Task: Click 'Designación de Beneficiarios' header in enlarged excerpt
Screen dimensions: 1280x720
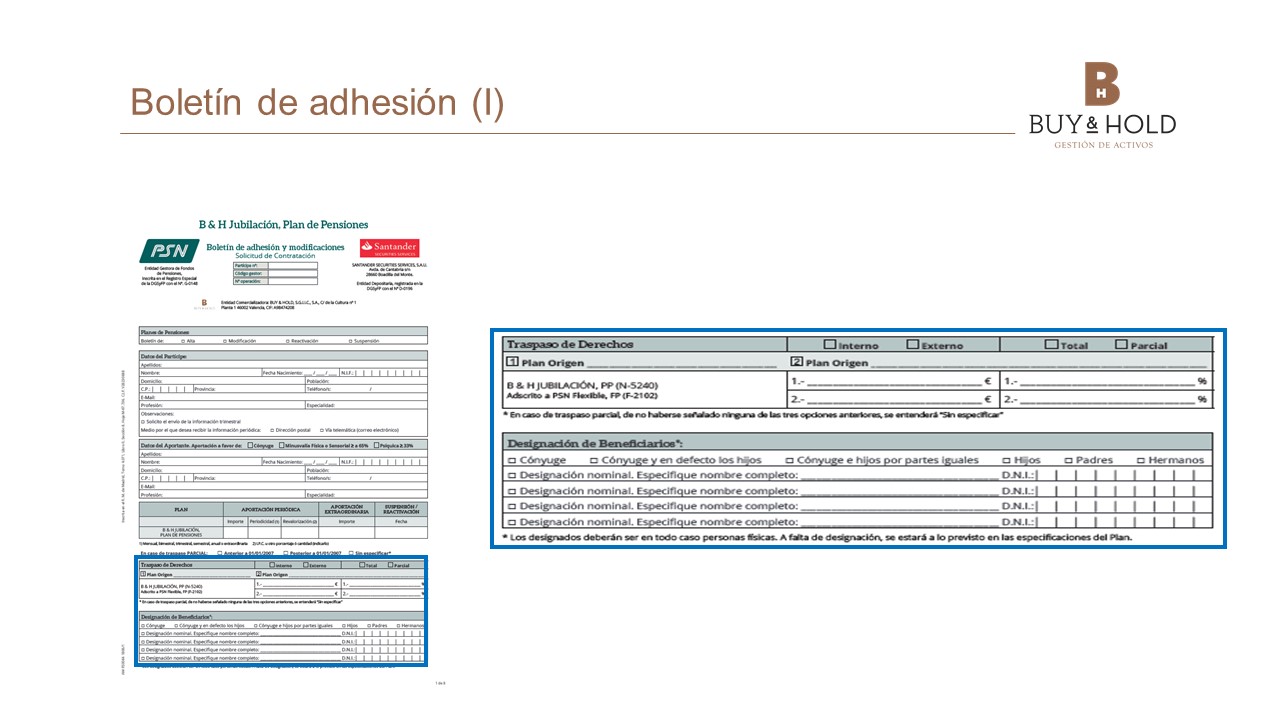Action: click(x=597, y=443)
